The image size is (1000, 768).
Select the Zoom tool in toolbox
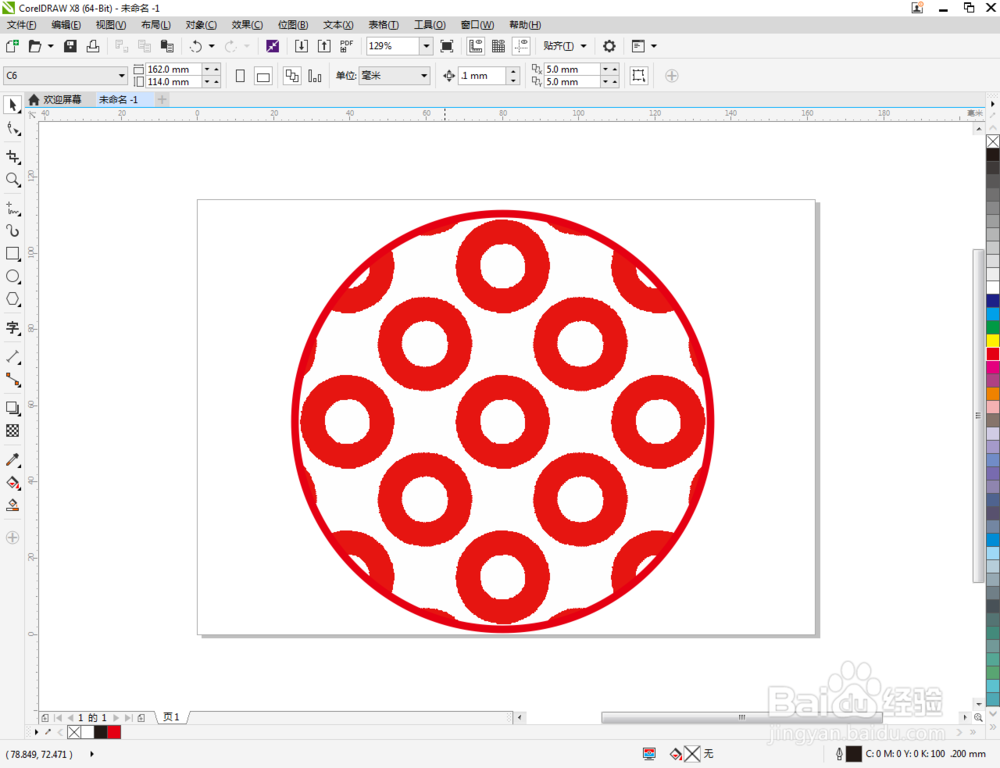(12, 180)
